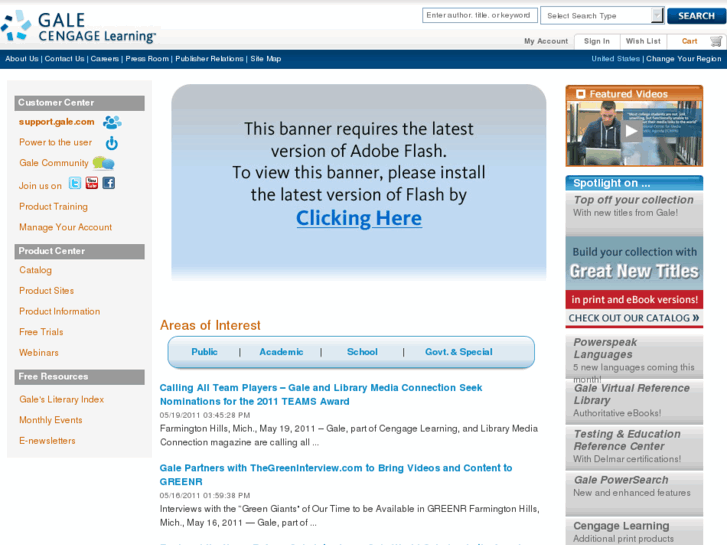Screen dimensions: 727x545
Task: Open Gale's Literary Index link
Action: click(x=61, y=399)
